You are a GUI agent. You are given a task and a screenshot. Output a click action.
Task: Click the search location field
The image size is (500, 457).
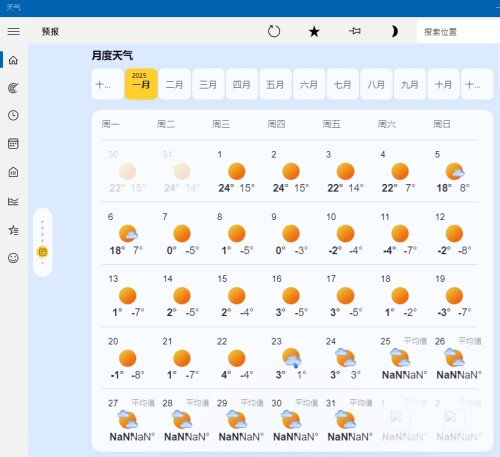(x=458, y=32)
